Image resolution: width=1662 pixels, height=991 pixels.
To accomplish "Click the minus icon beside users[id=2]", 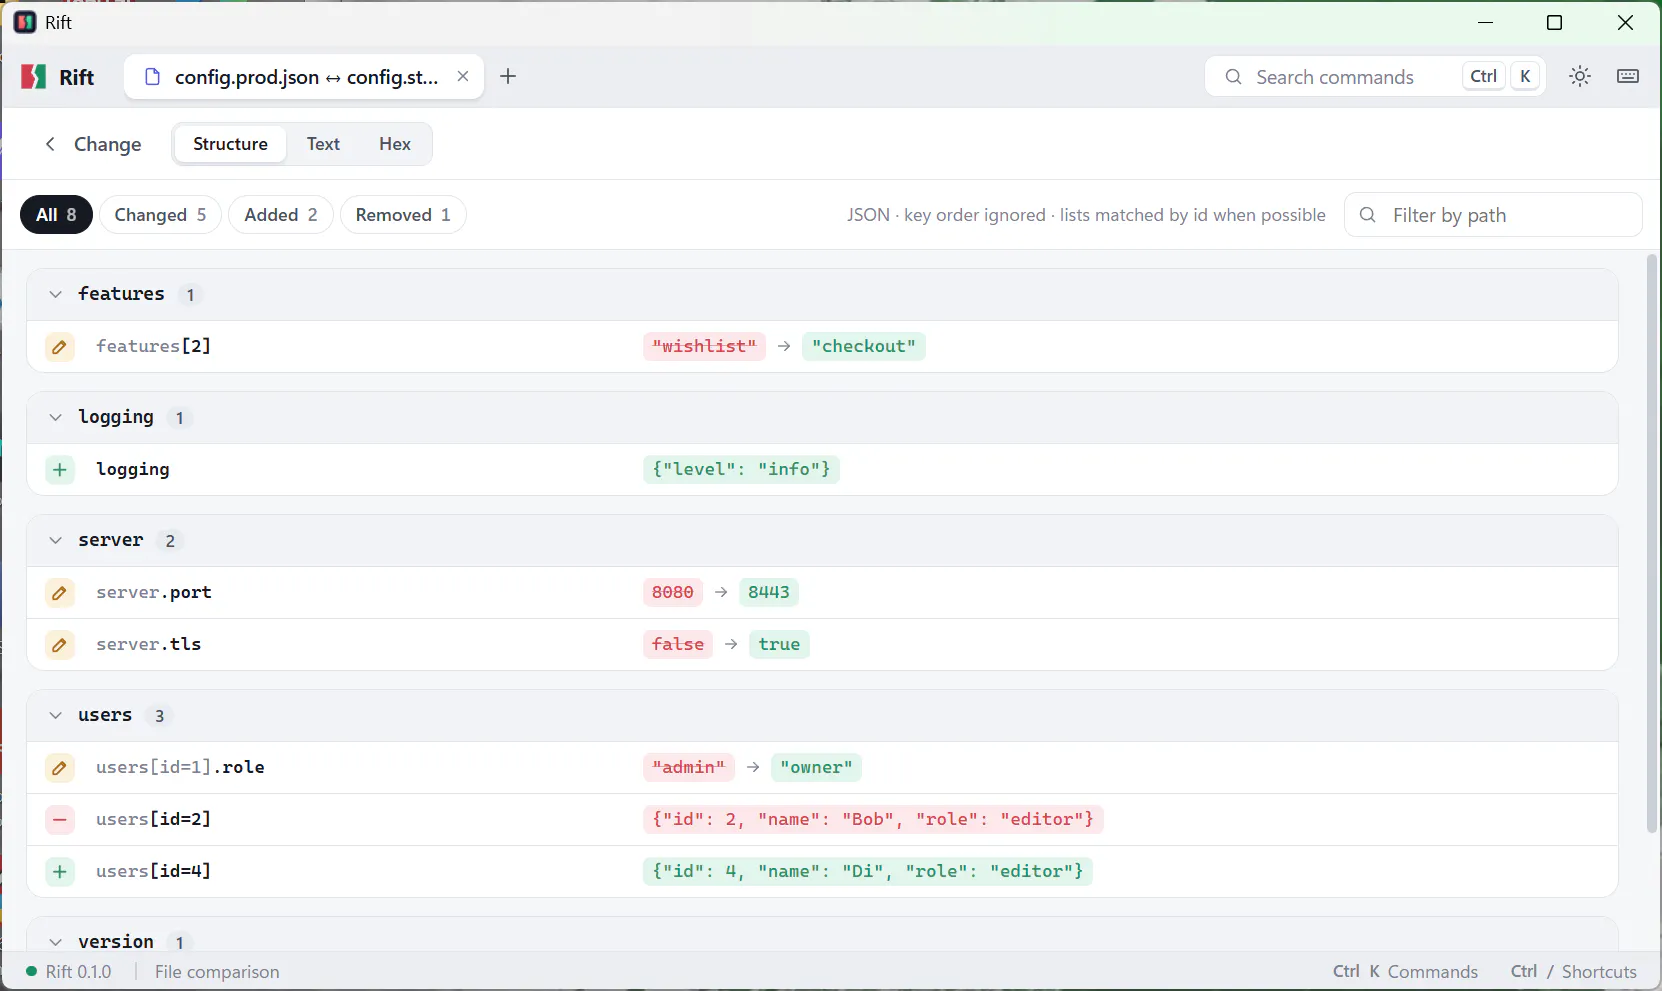I will (60, 820).
